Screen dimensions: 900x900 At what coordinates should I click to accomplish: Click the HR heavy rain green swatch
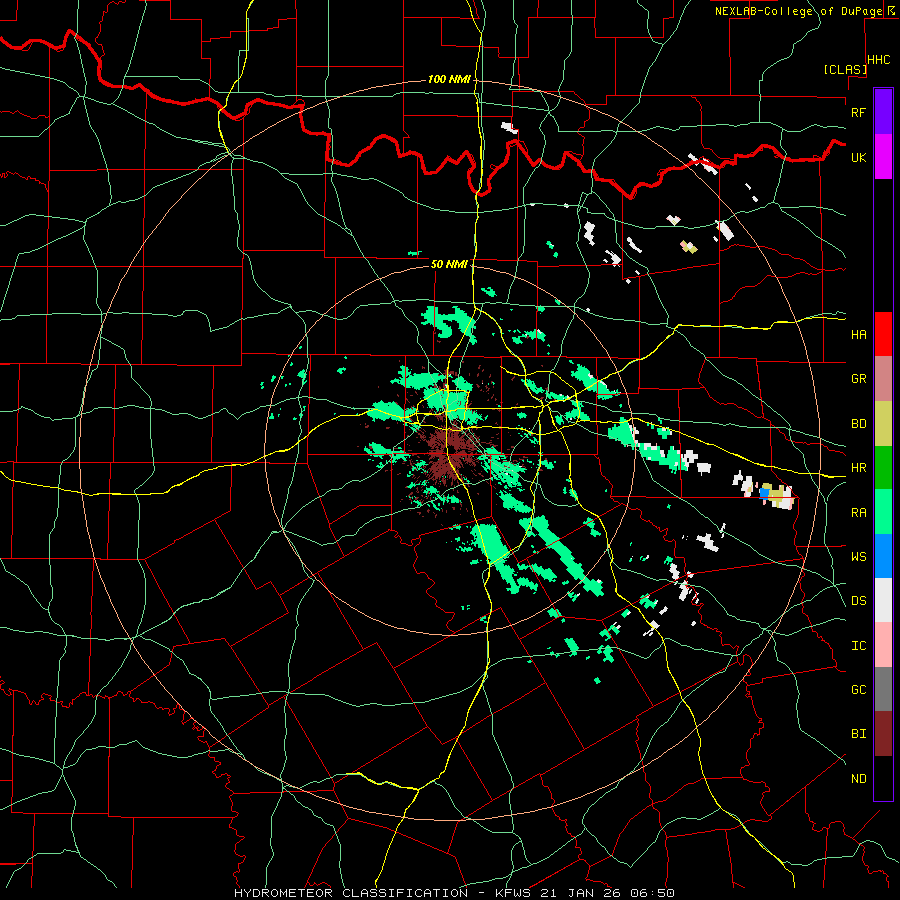tap(883, 467)
